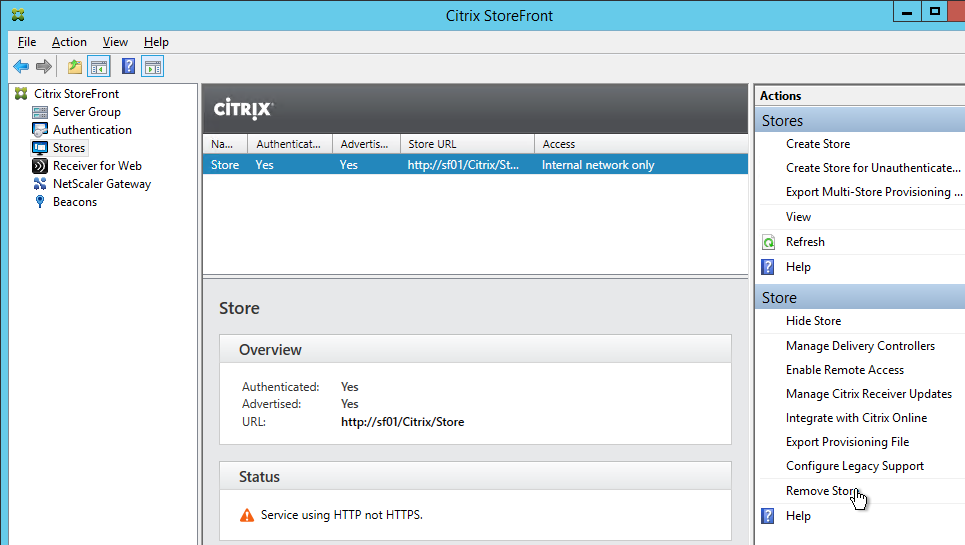Sort by the Store URL column header

pyautogui.click(x=468, y=144)
